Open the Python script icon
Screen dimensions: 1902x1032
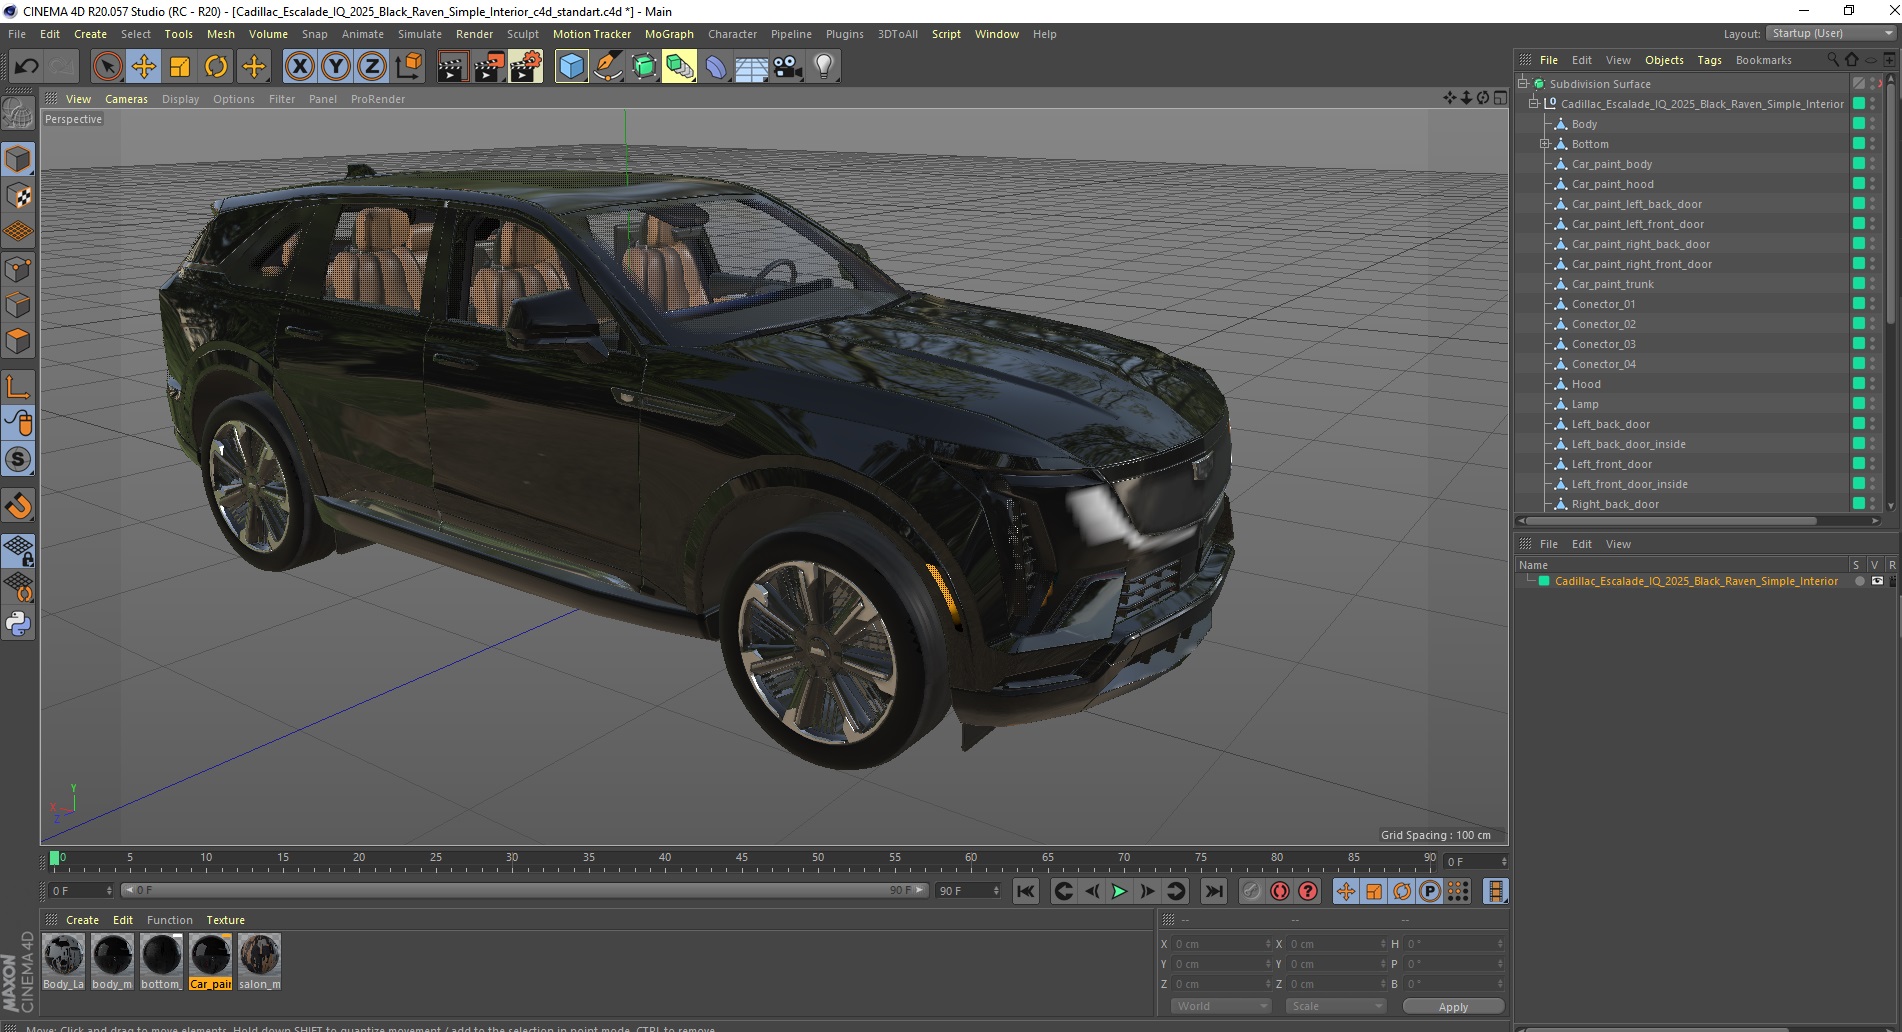(x=18, y=624)
